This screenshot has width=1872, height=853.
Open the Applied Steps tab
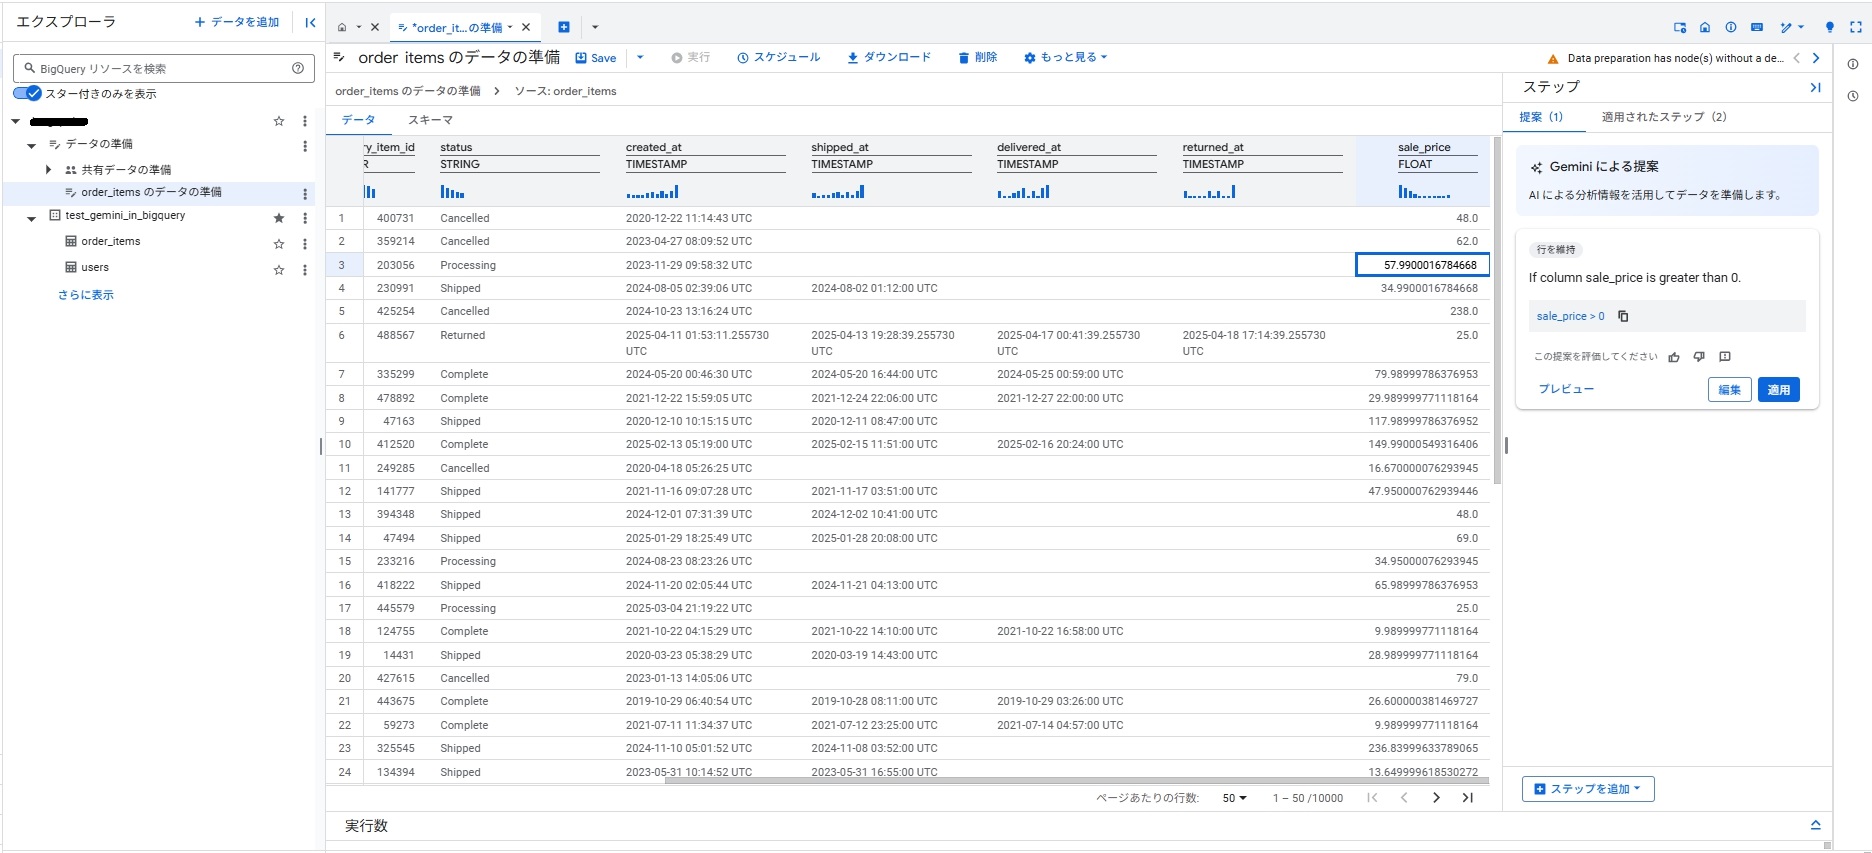pyautogui.click(x=1663, y=117)
